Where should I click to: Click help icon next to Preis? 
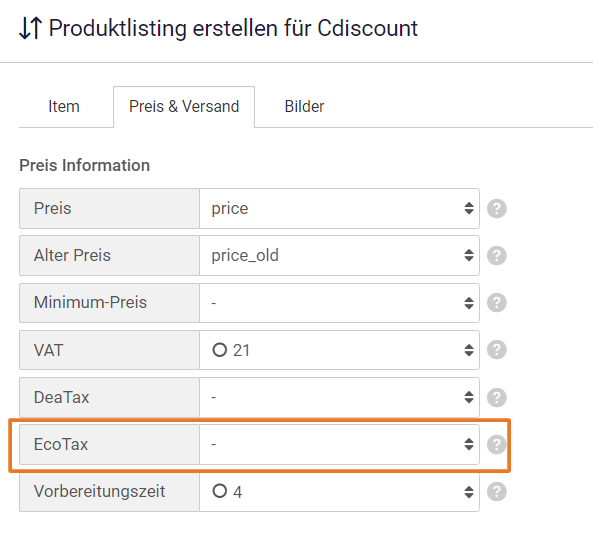497,208
